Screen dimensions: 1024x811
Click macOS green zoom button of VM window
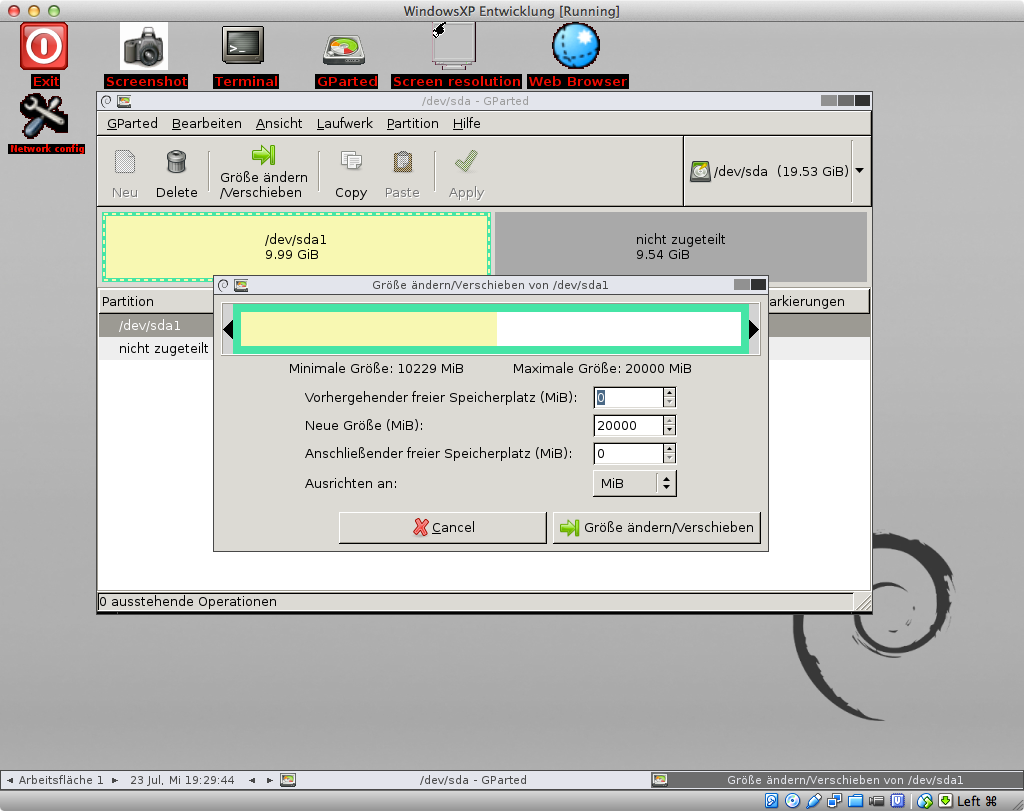54,11
